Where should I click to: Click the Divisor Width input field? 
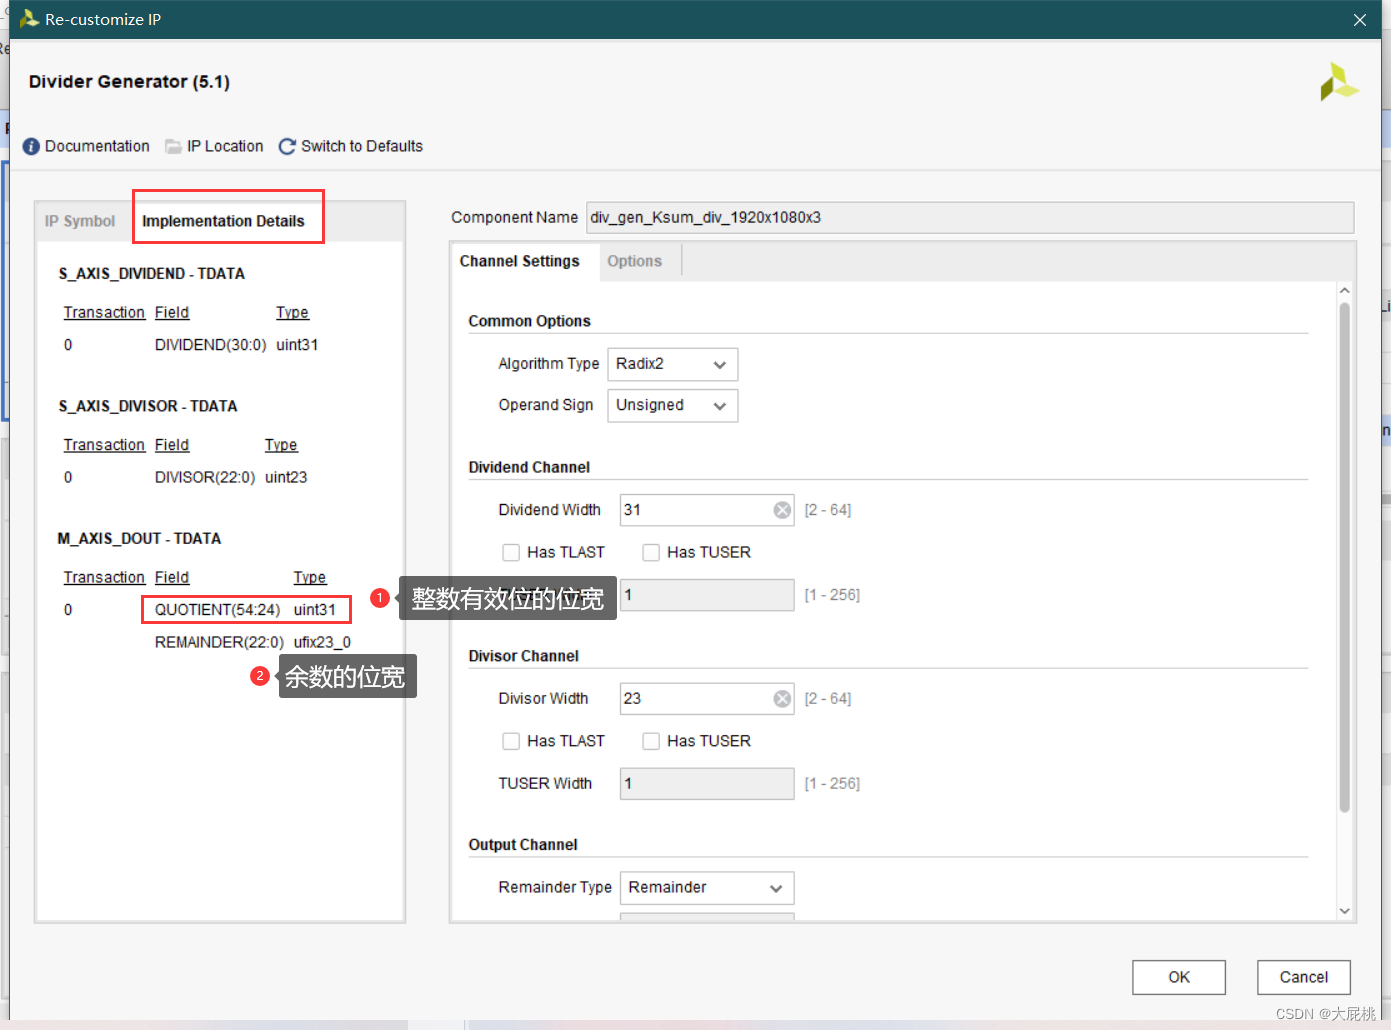tap(707, 699)
